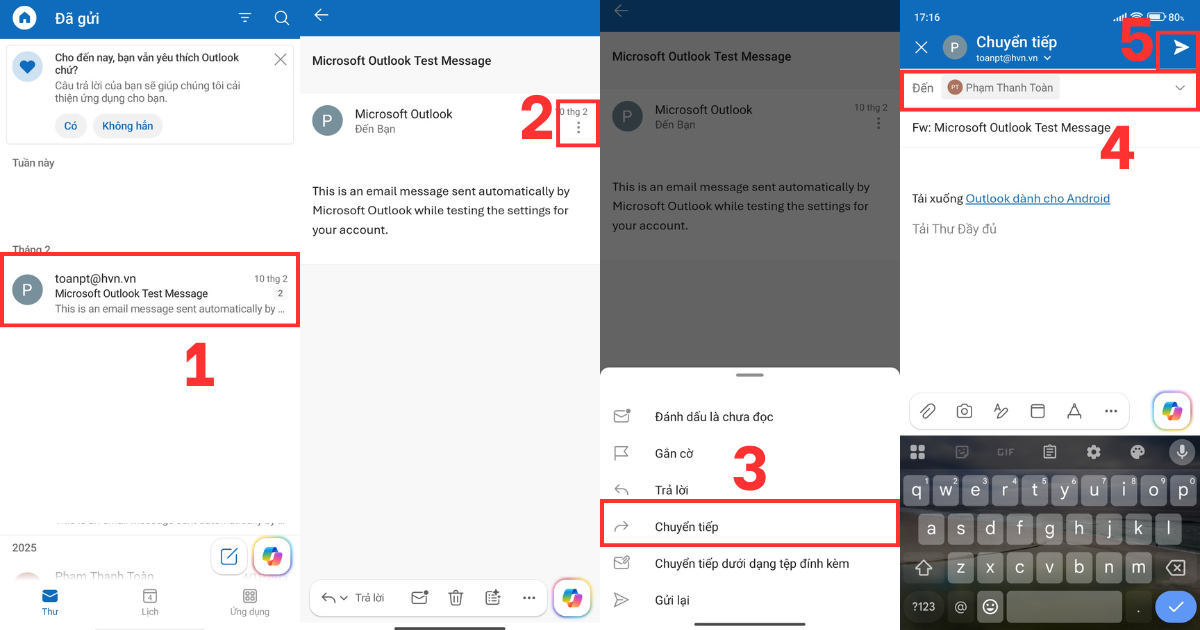
Task: Answer Có on the feedback card
Action: click(x=70, y=126)
